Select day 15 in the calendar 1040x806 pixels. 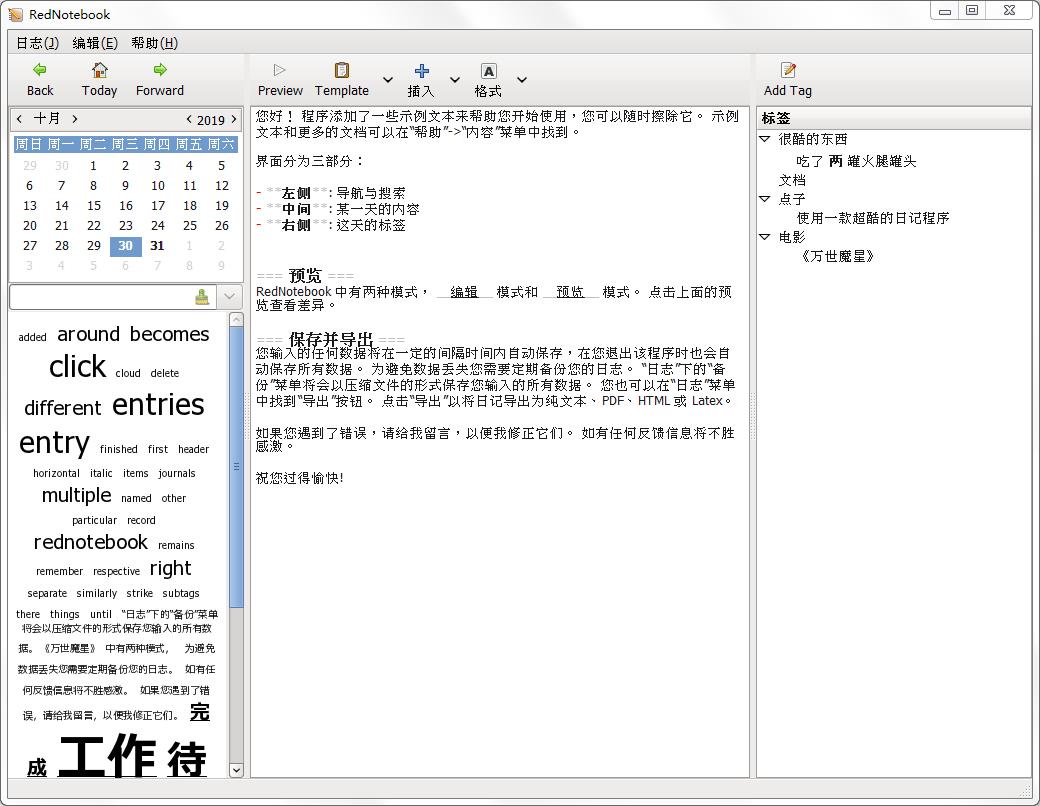coord(93,205)
